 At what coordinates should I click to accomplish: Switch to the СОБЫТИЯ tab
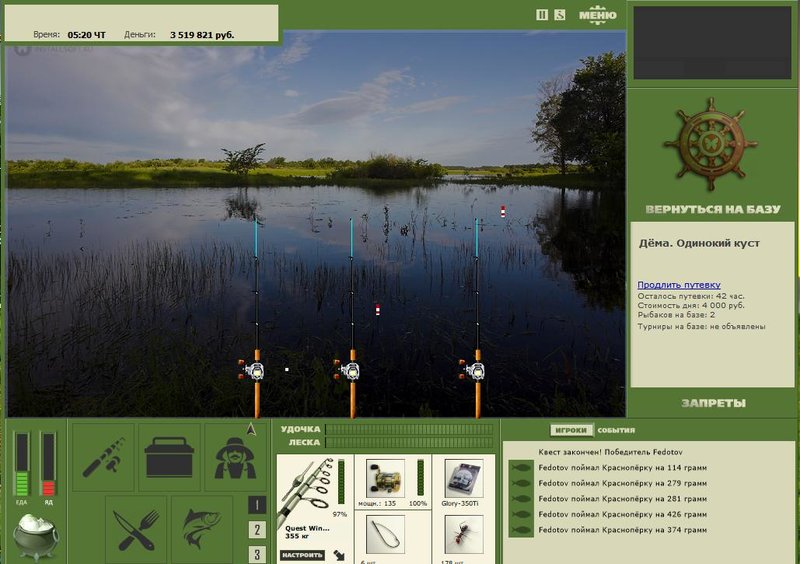pos(616,430)
